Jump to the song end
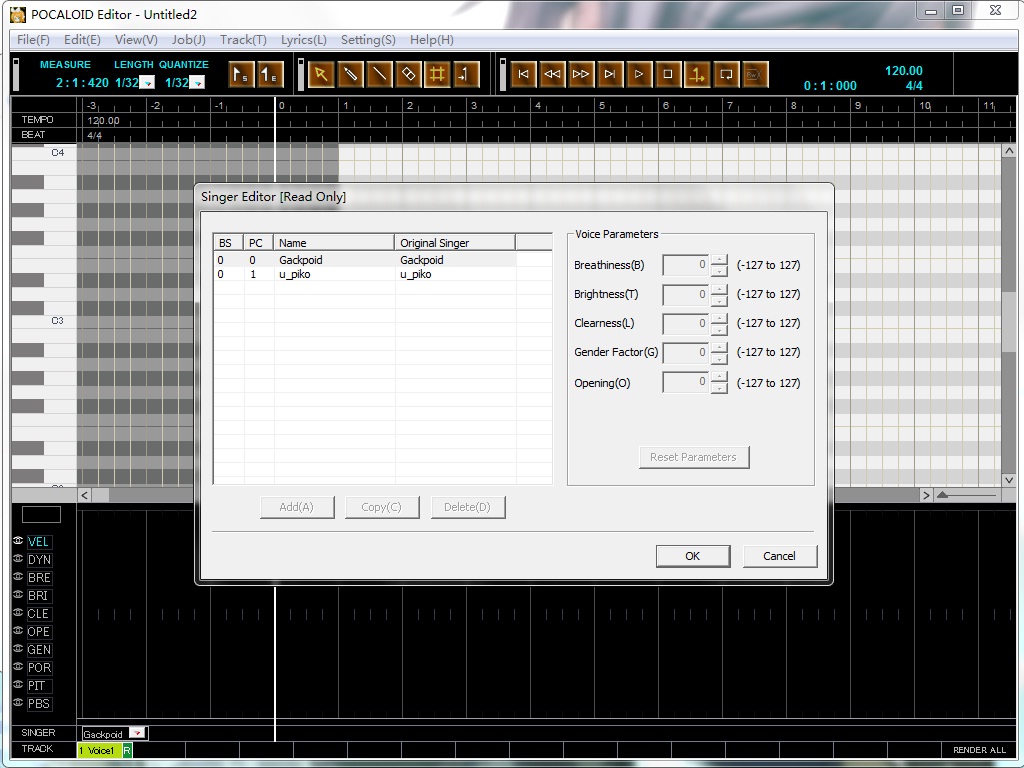This screenshot has width=1024, height=768. point(609,74)
